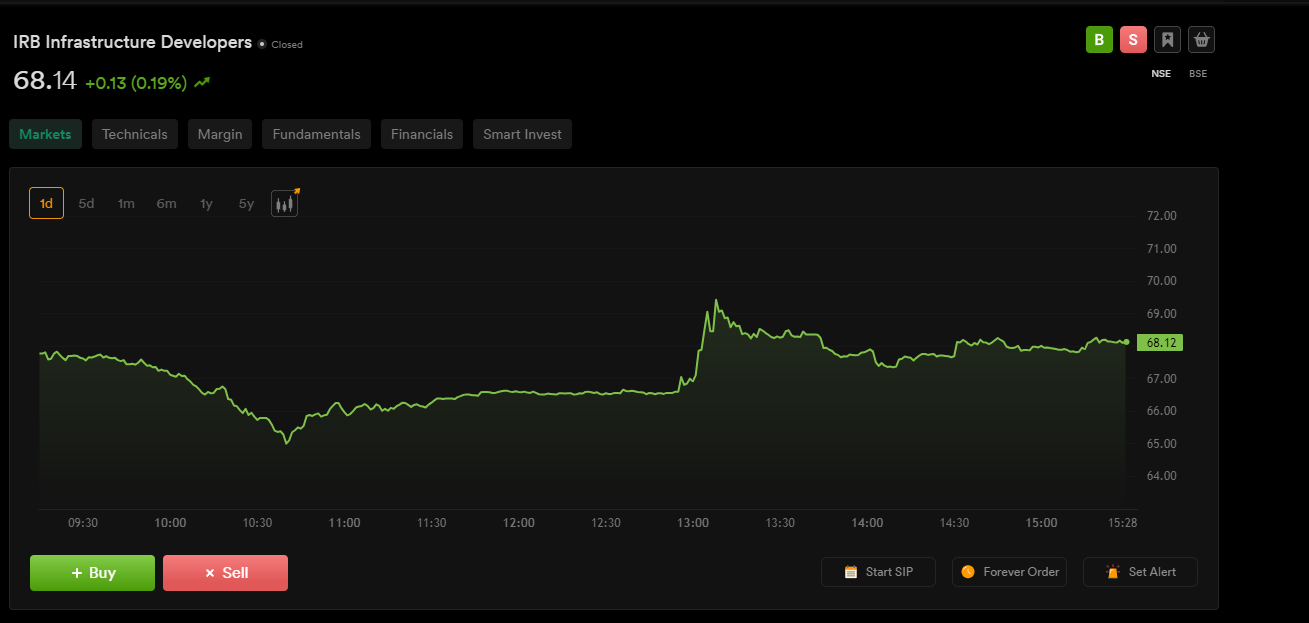1309x623 pixels.
Task: Click the green + Buy button
Action: point(92,573)
